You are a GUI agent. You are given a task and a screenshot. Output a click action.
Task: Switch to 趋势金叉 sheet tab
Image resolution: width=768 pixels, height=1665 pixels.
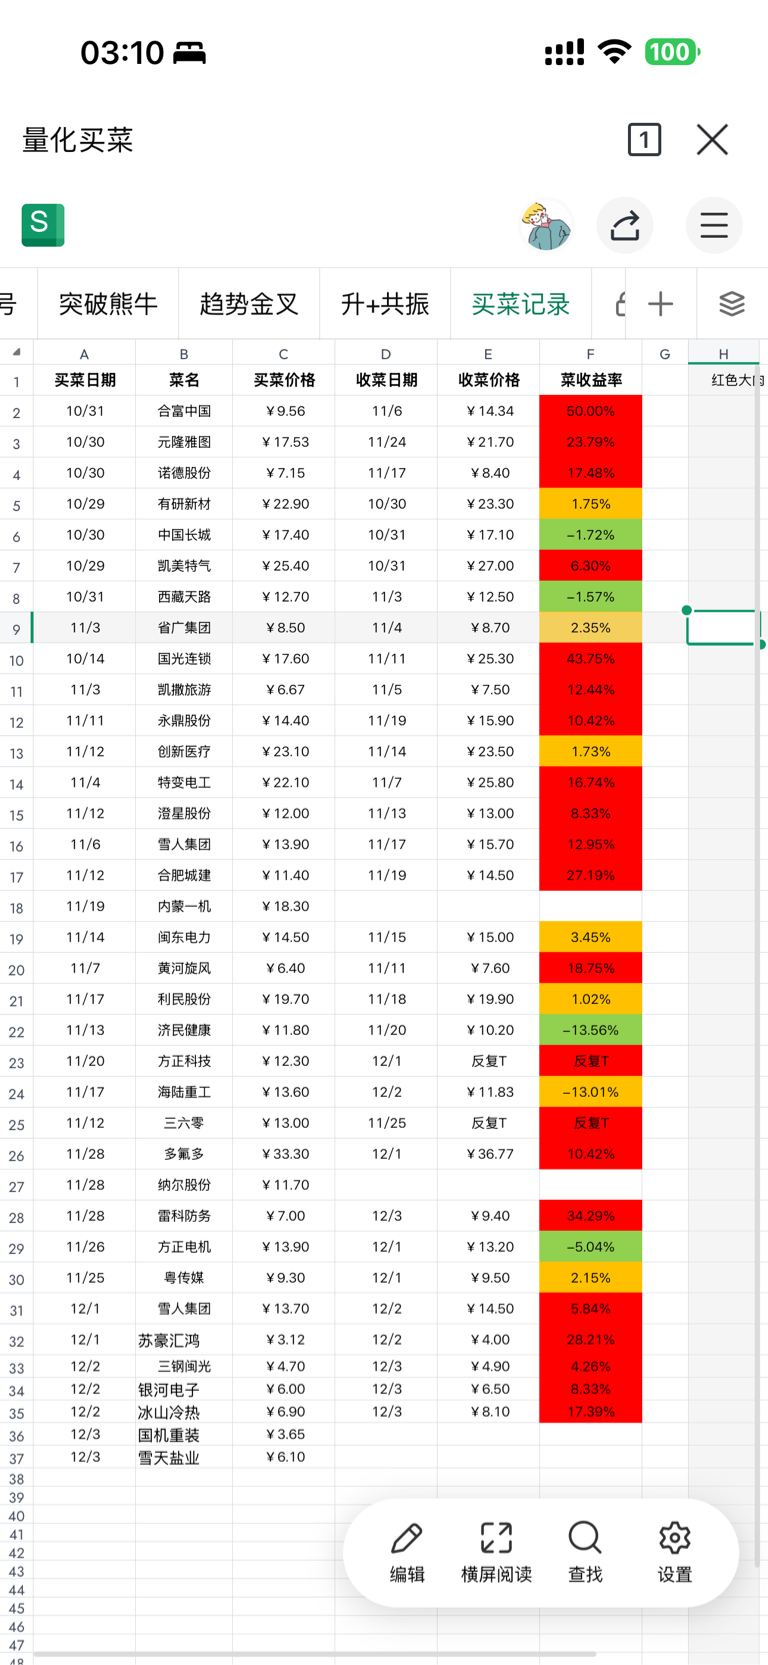249,304
